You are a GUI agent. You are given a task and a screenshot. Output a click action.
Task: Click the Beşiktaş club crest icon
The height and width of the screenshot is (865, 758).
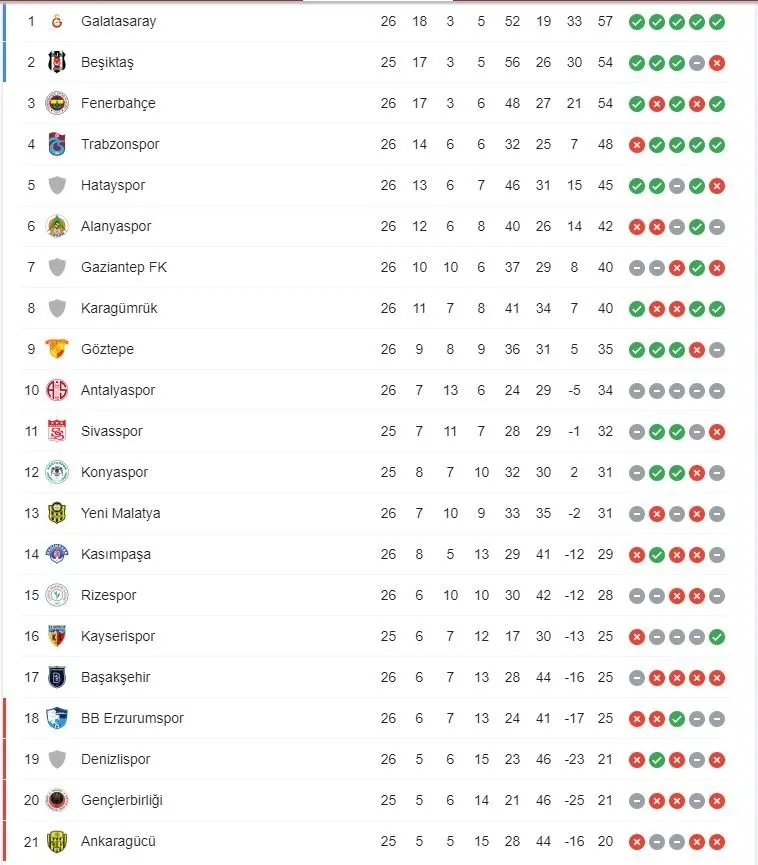pyautogui.click(x=57, y=62)
